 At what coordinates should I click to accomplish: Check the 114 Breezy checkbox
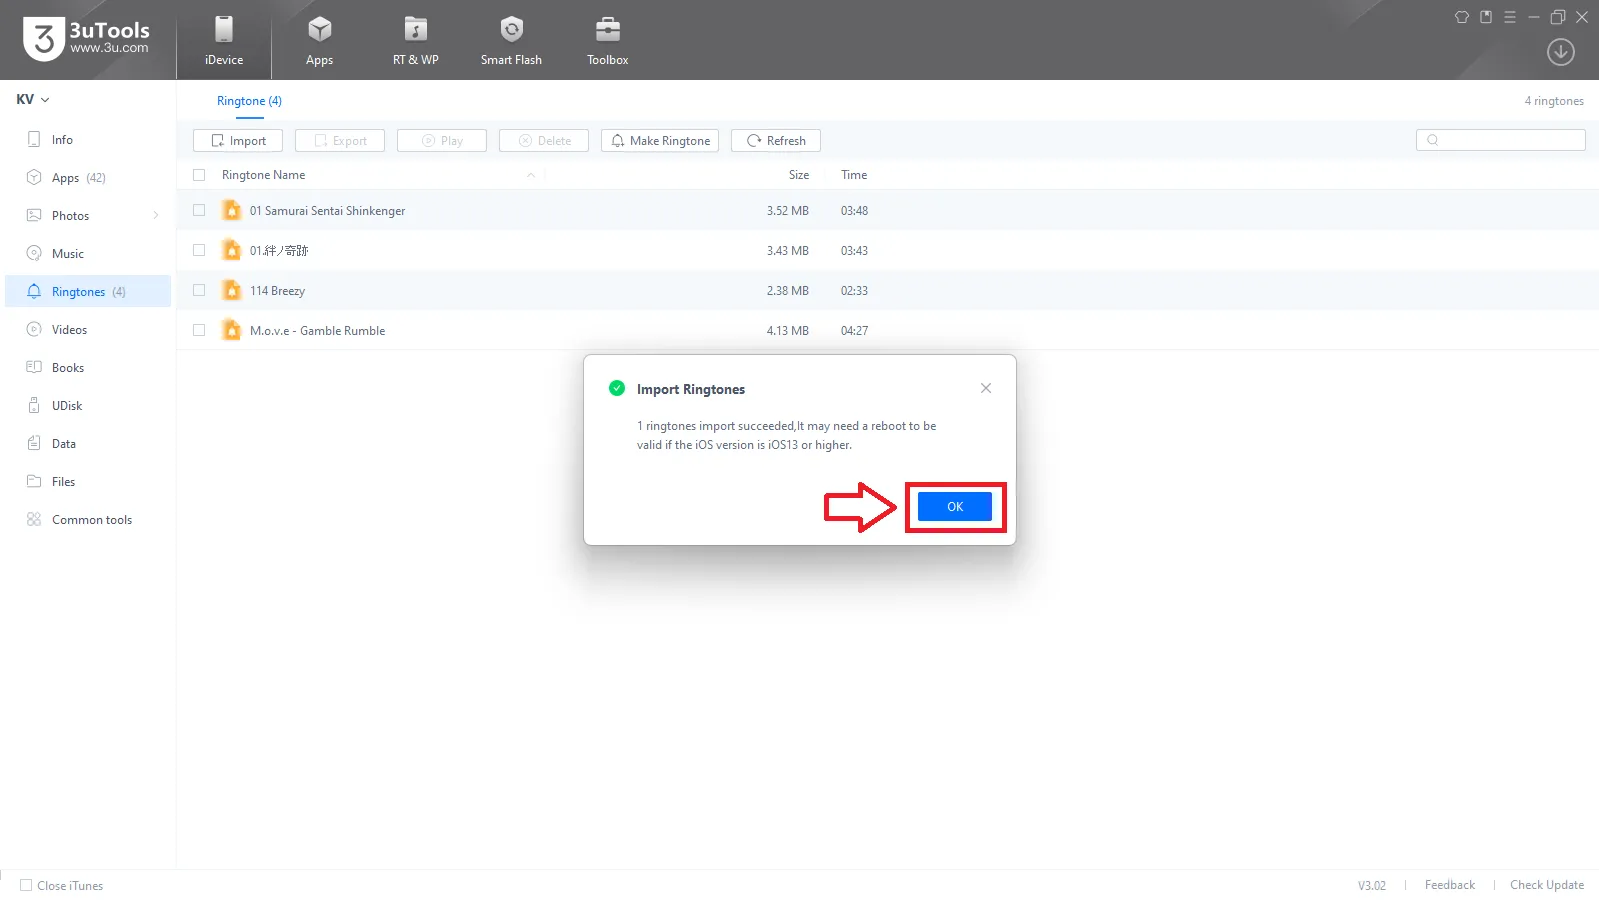pyautogui.click(x=199, y=290)
